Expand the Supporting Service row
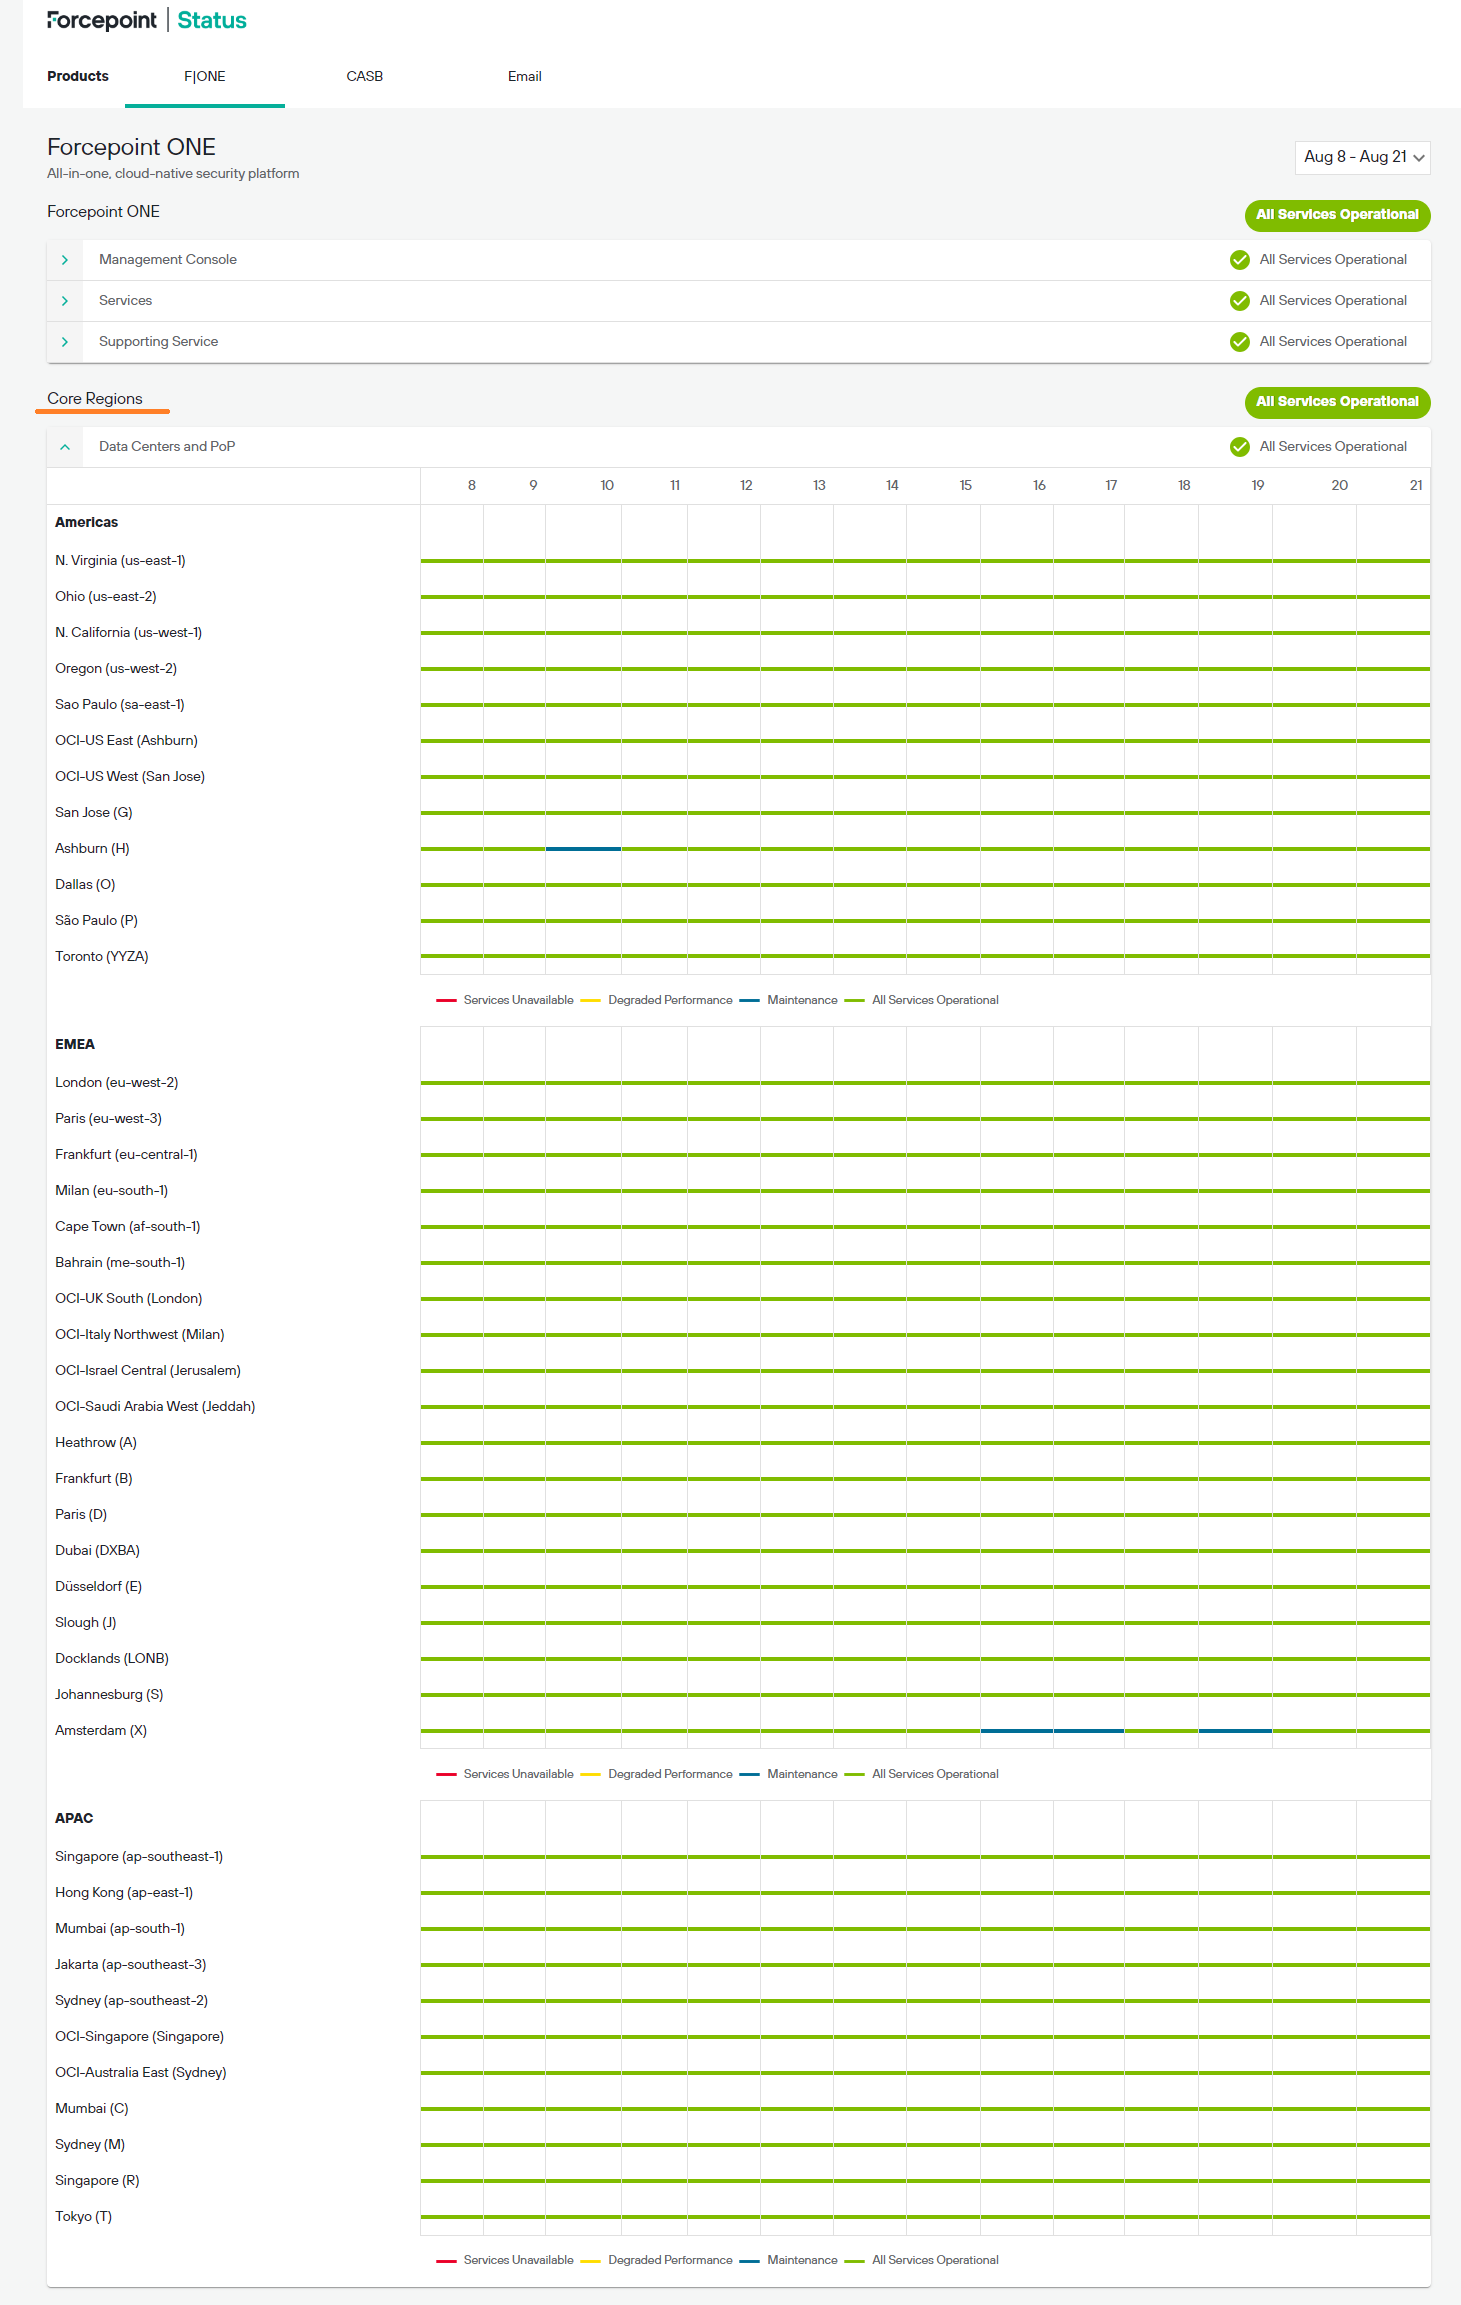This screenshot has width=1461, height=2305. pos(65,342)
